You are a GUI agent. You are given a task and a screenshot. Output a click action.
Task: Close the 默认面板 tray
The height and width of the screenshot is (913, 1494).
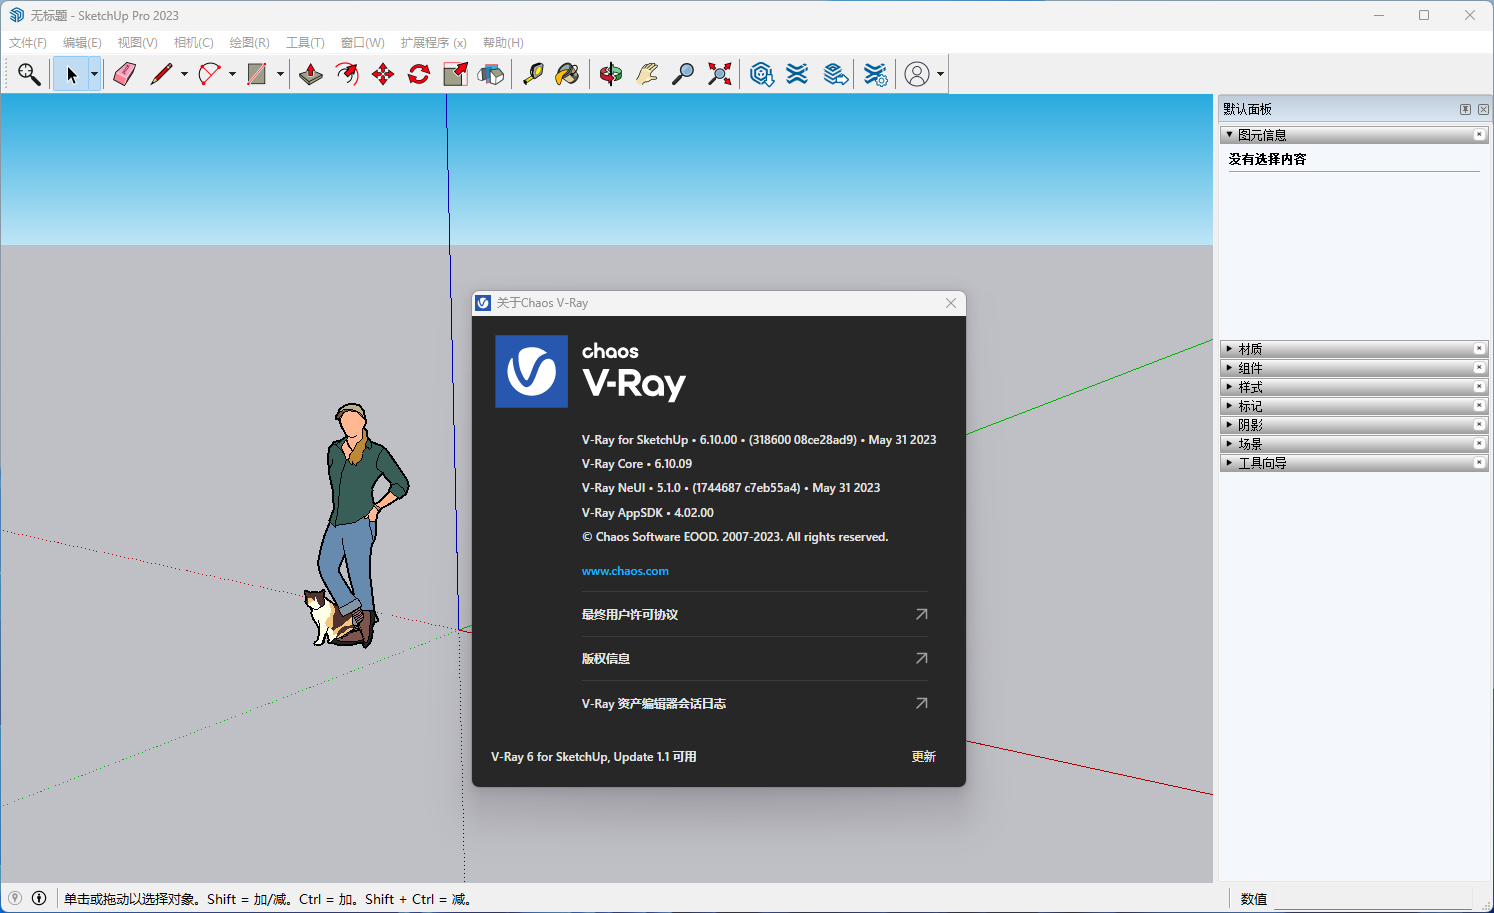1483,109
